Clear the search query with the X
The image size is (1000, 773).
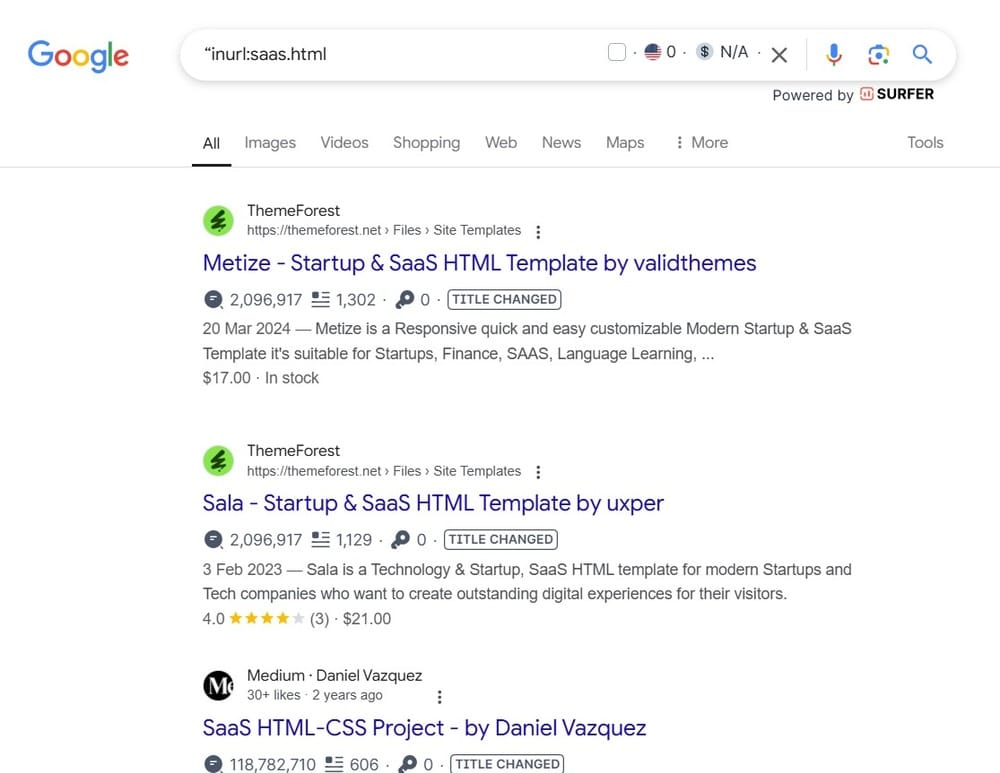click(x=779, y=55)
